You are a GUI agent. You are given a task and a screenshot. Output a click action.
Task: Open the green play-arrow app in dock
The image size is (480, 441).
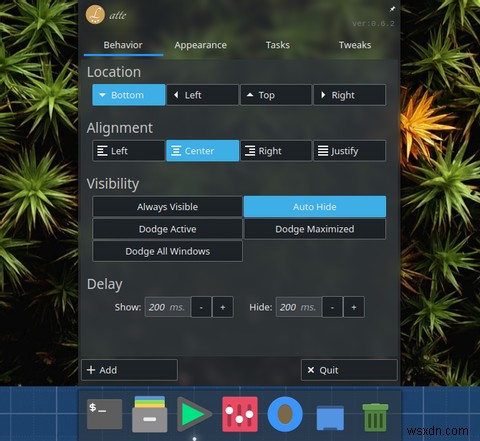click(194, 414)
